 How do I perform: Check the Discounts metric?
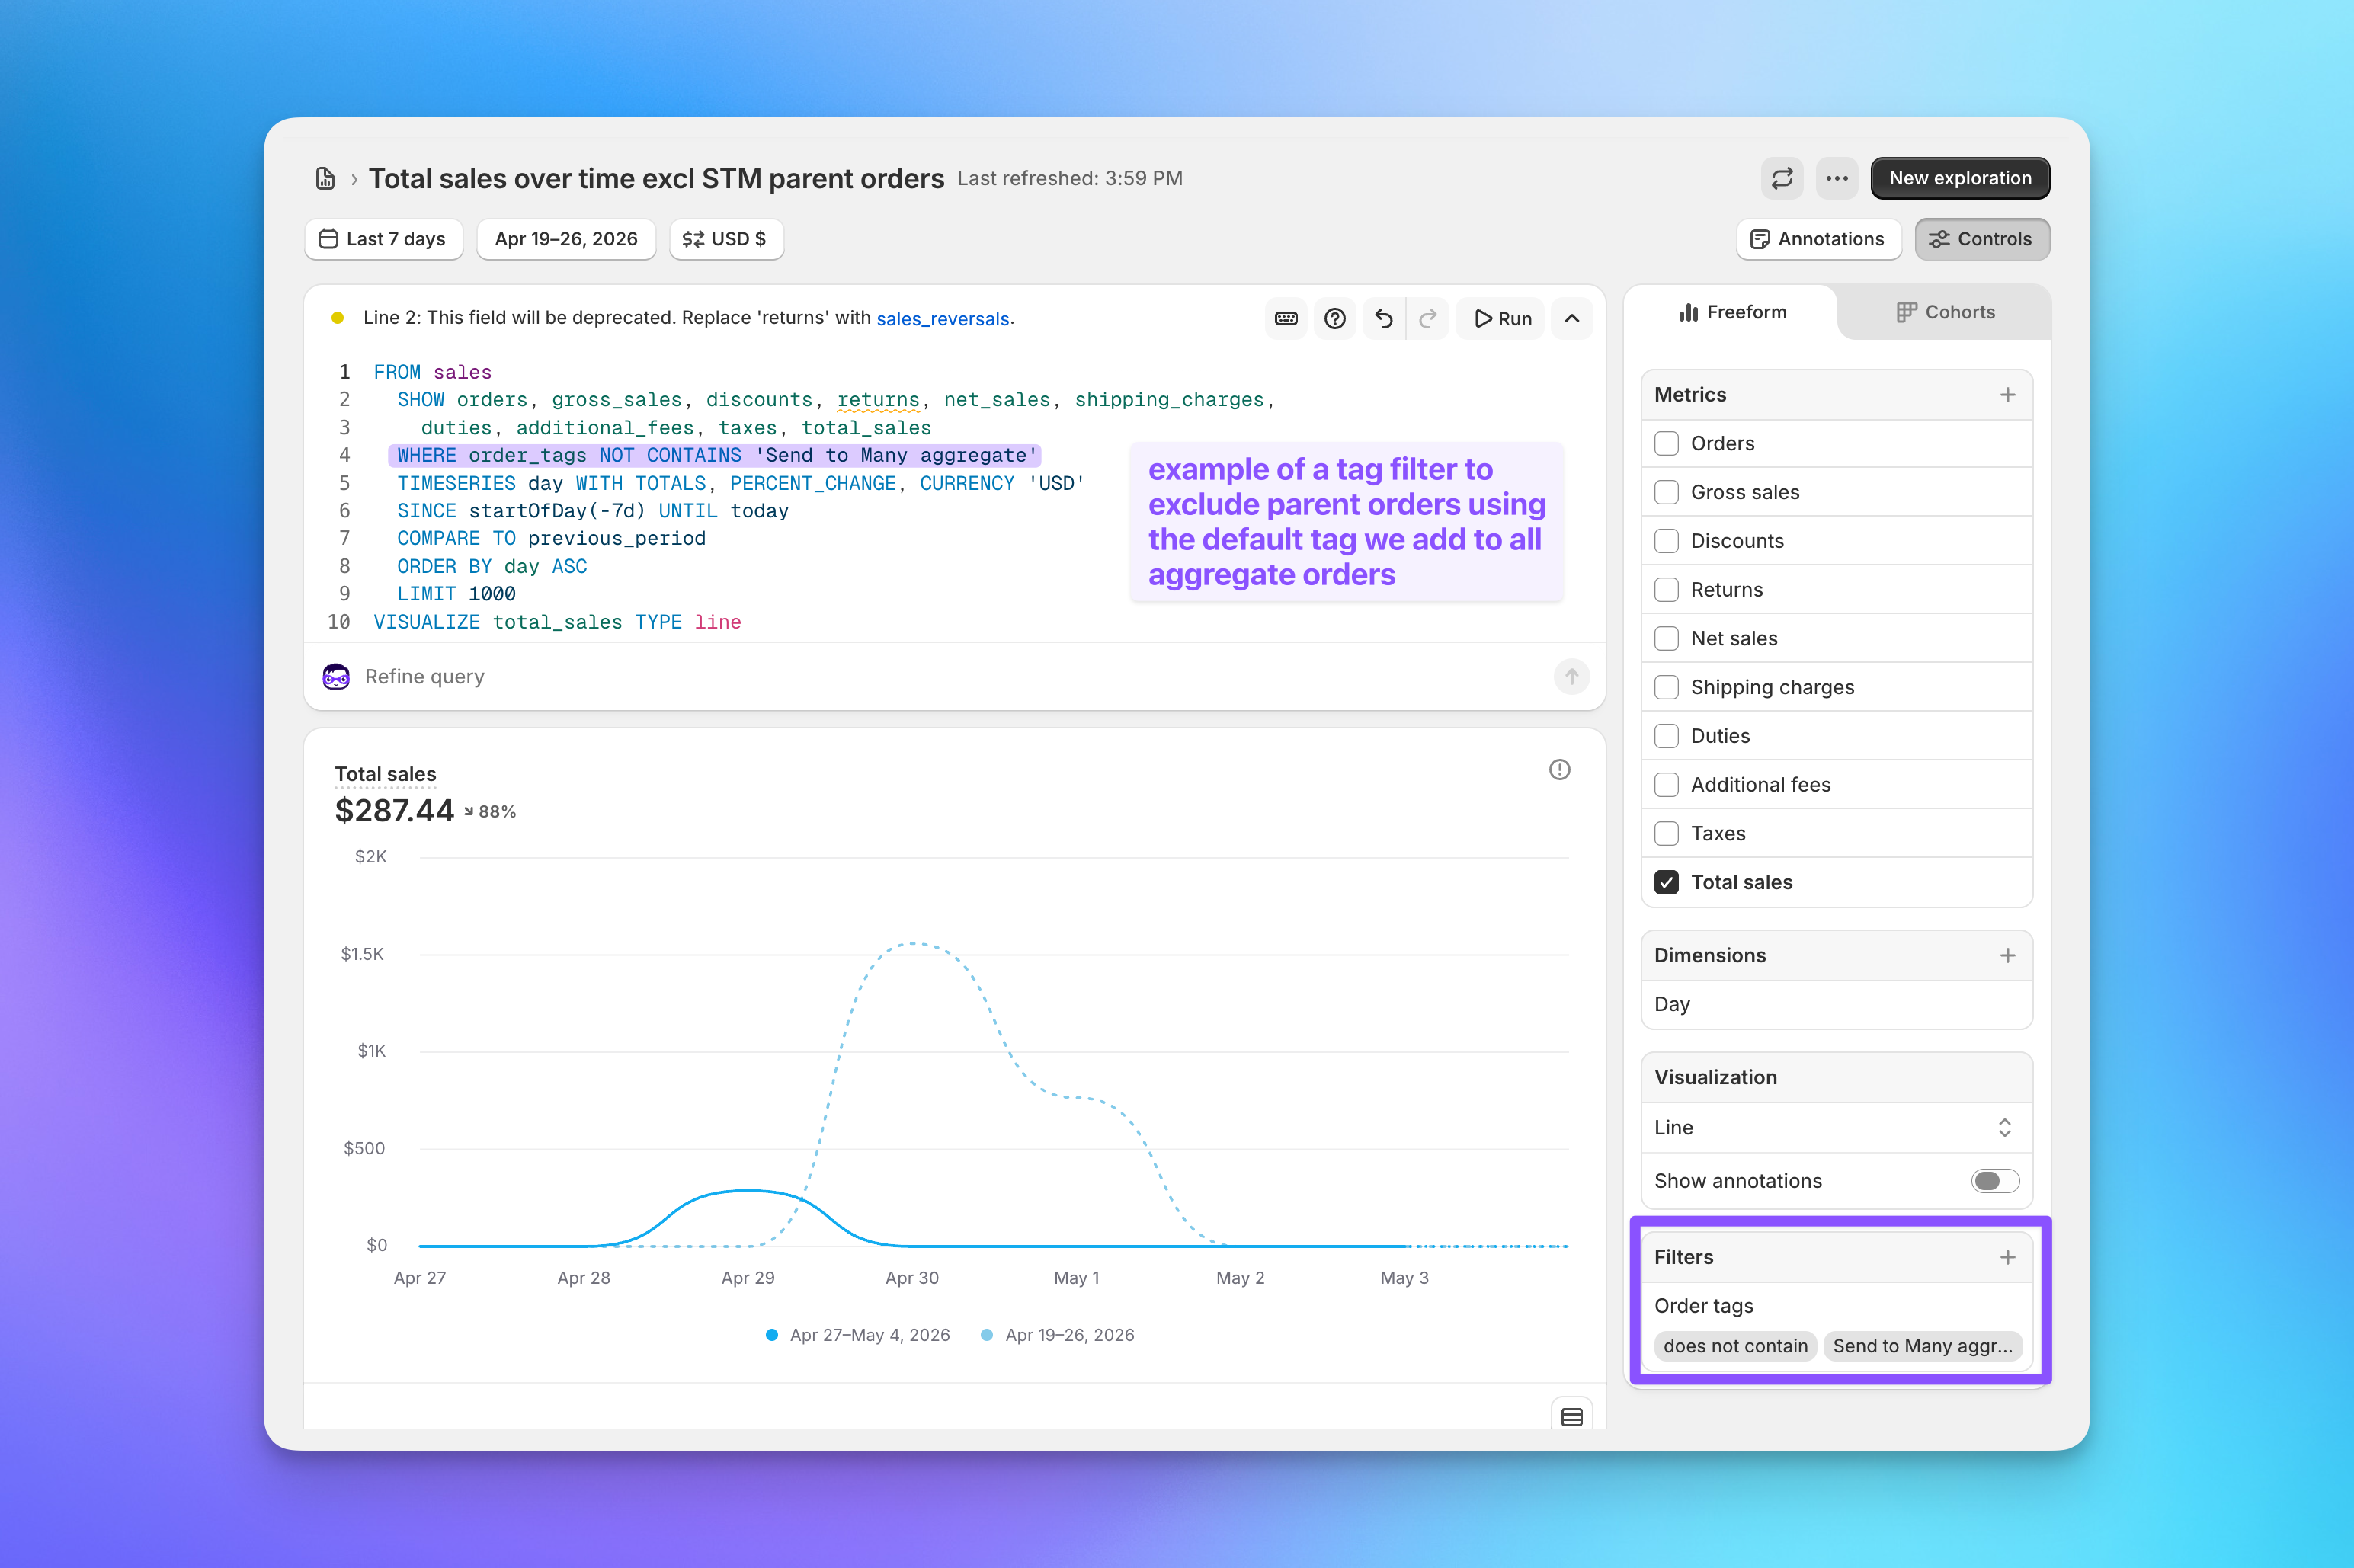[x=1667, y=541]
